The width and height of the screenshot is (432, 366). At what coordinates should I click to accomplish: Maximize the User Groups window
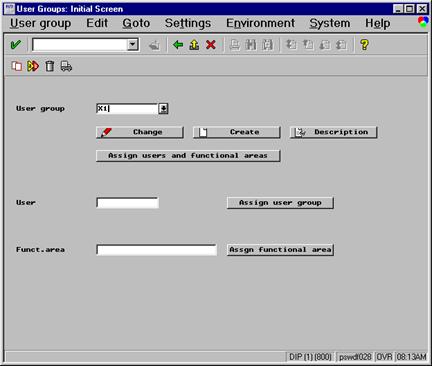click(410, 9)
